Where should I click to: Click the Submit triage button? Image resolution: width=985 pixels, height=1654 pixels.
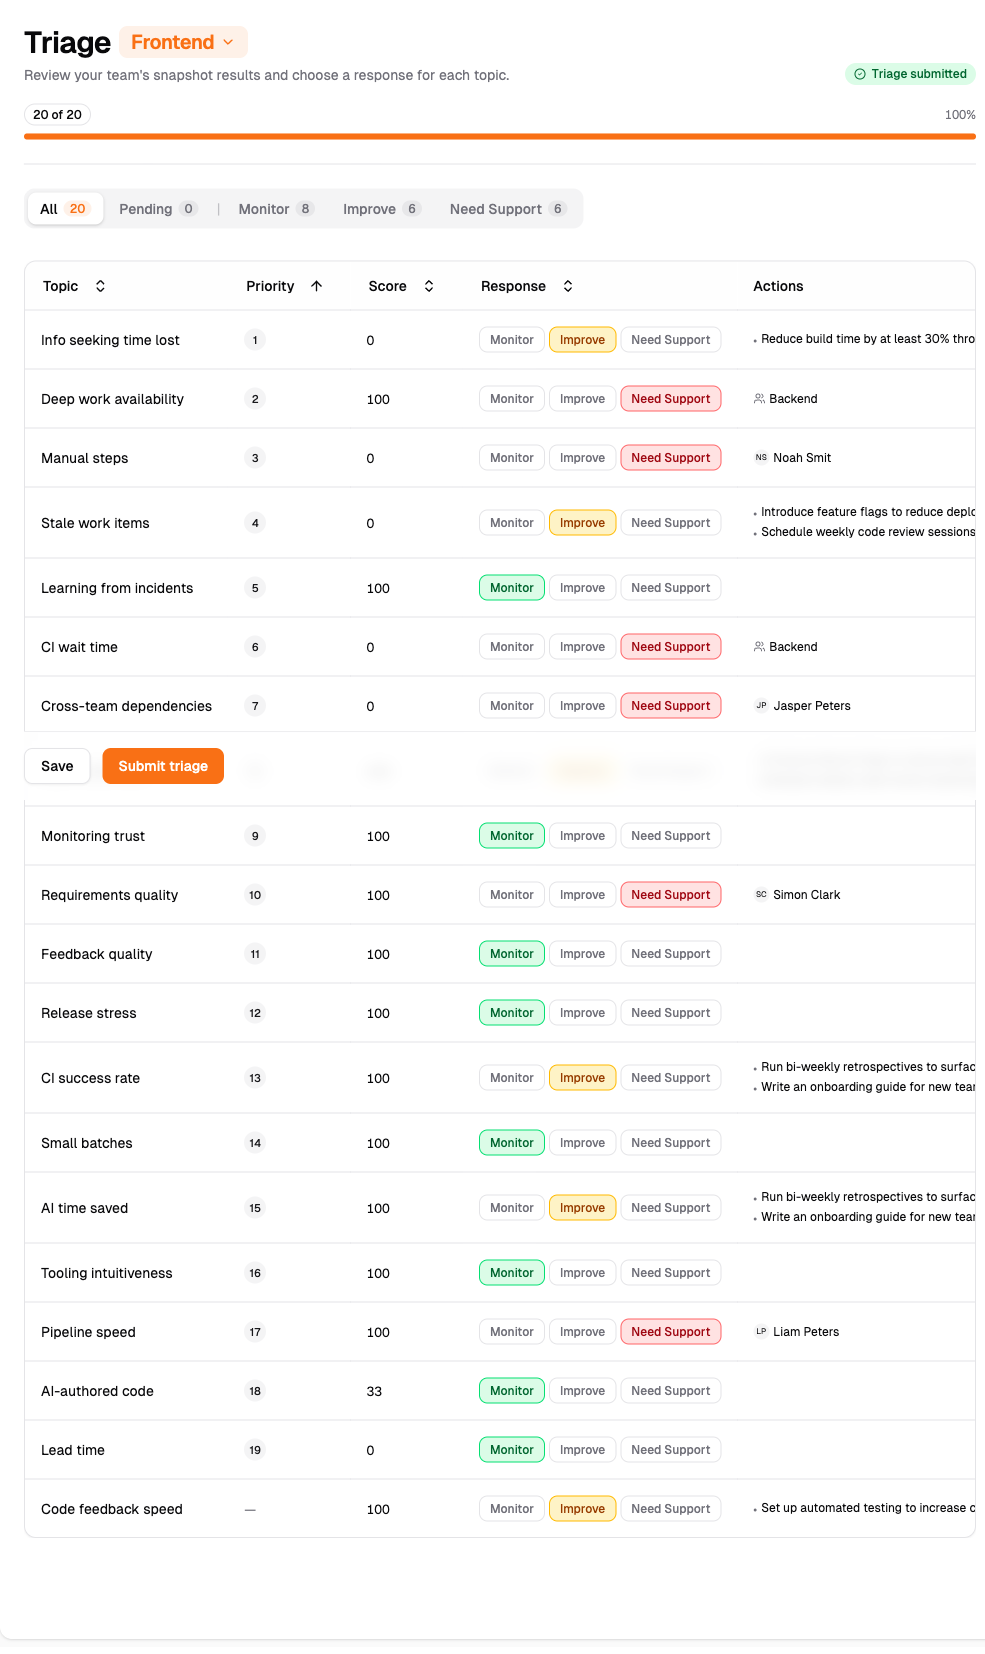click(162, 765)
